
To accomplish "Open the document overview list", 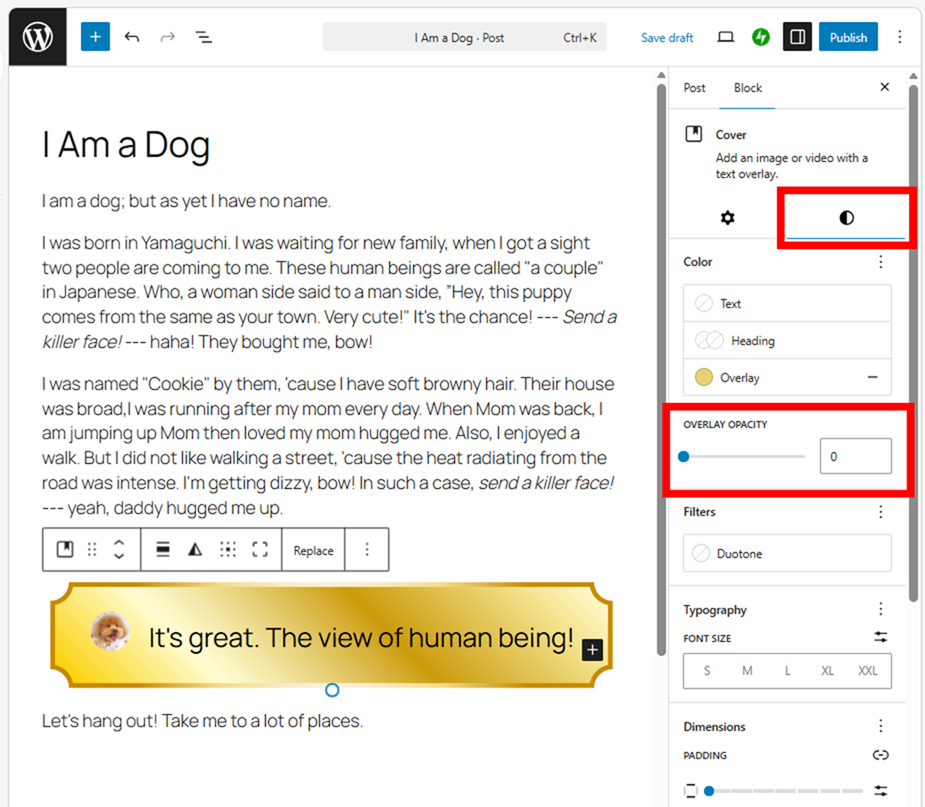I will point(204,37).
